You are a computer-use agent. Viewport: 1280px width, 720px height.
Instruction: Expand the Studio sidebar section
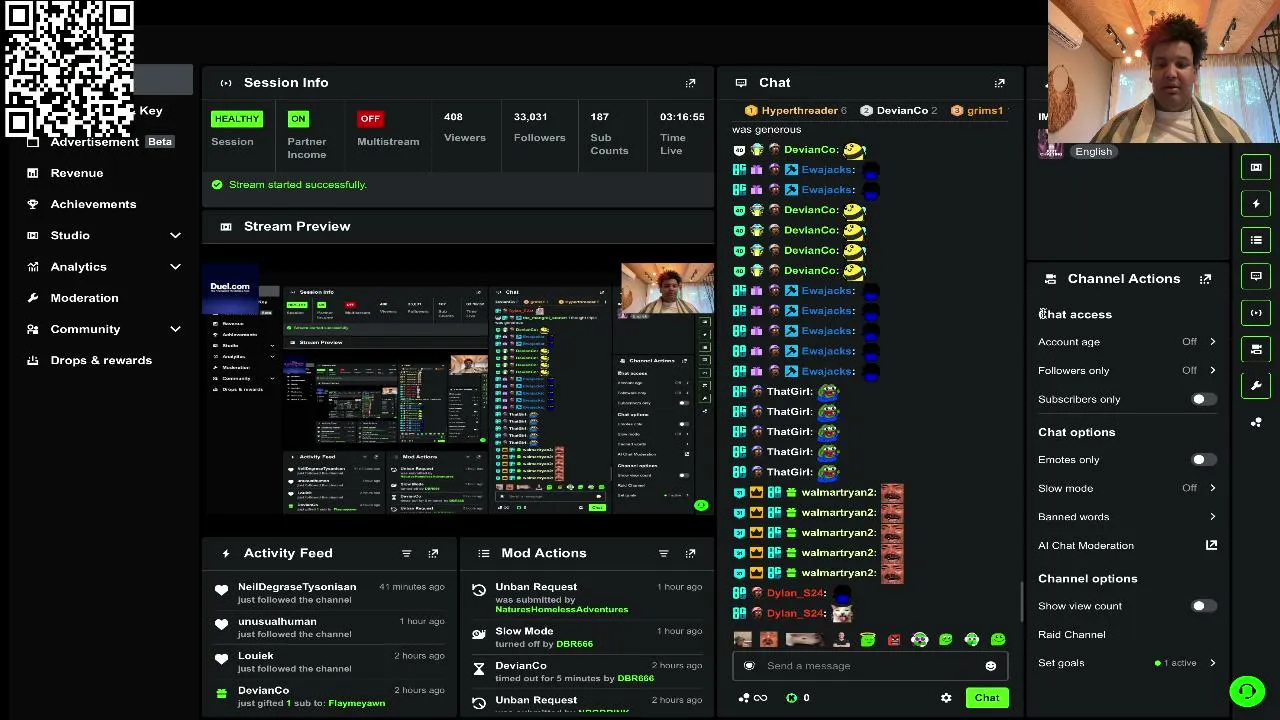[x=175, y=235]
